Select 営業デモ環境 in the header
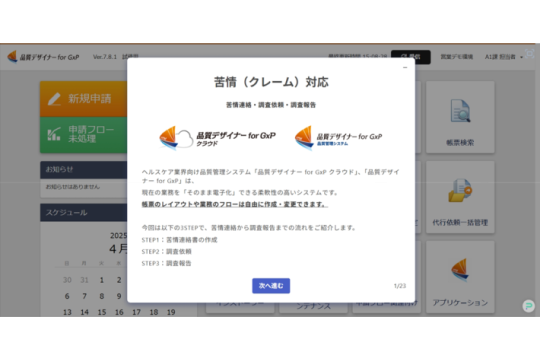Screen dimensions: 540x360 pos(457,57)
